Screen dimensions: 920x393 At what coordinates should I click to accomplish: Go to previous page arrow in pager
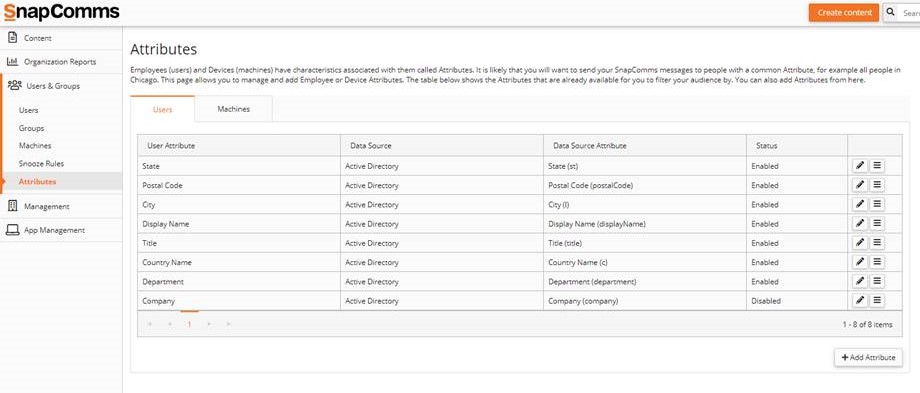[170, 324]
